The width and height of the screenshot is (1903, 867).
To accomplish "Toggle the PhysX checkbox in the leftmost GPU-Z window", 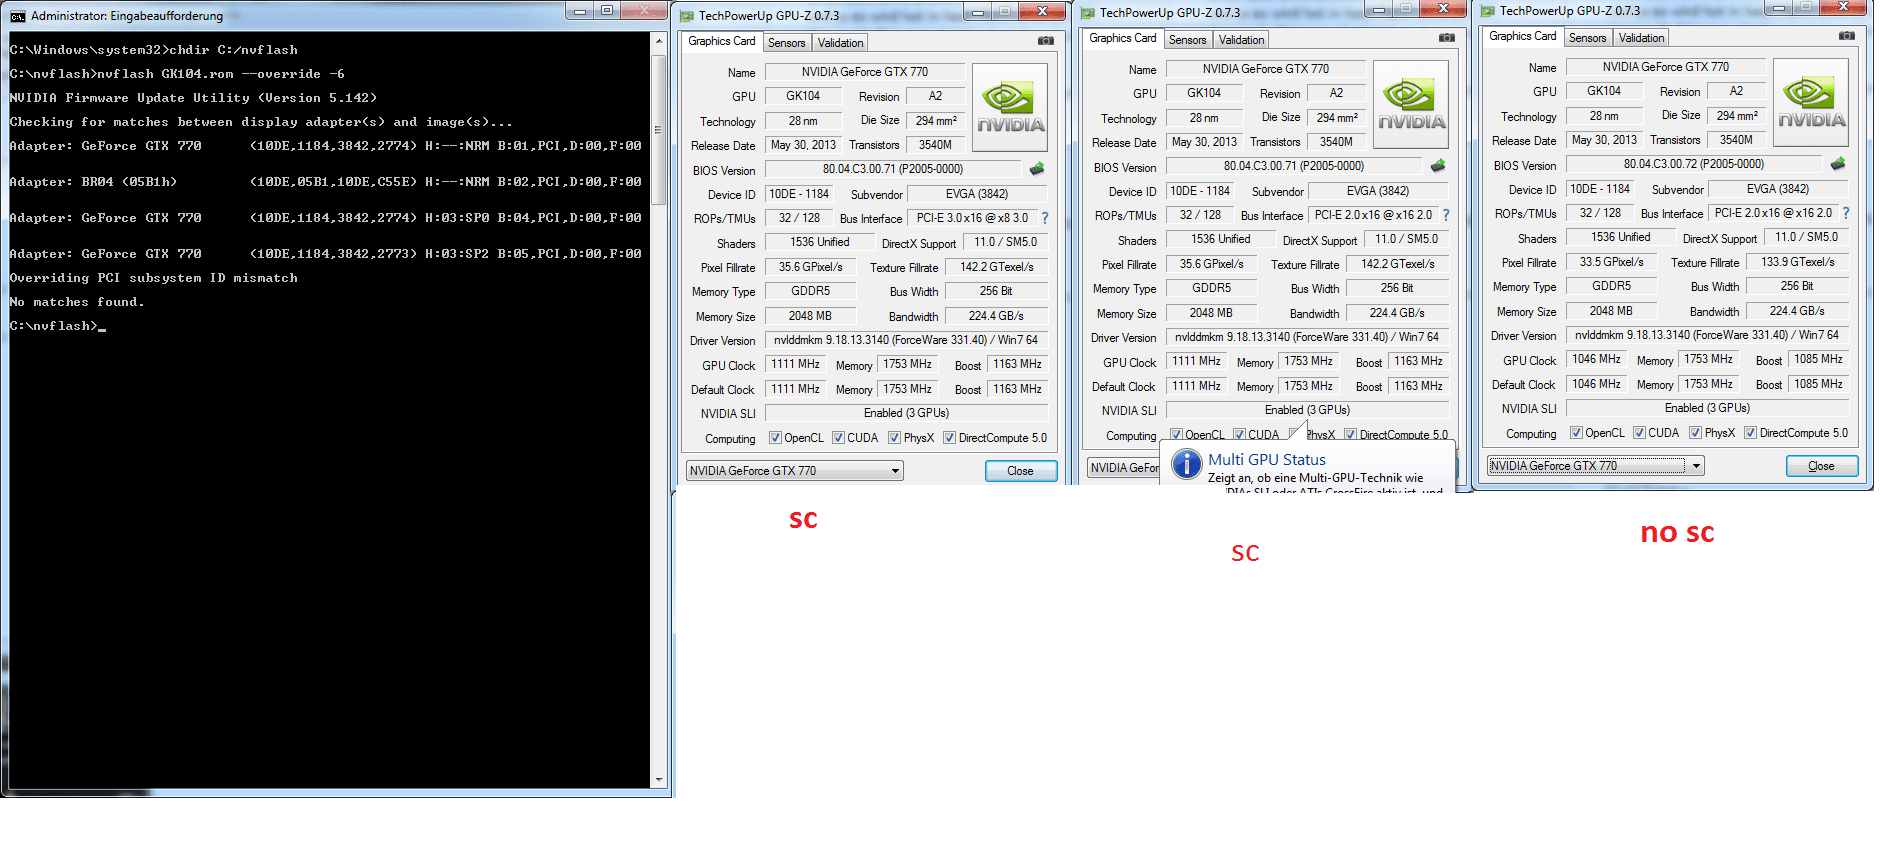I will [895, 438].
